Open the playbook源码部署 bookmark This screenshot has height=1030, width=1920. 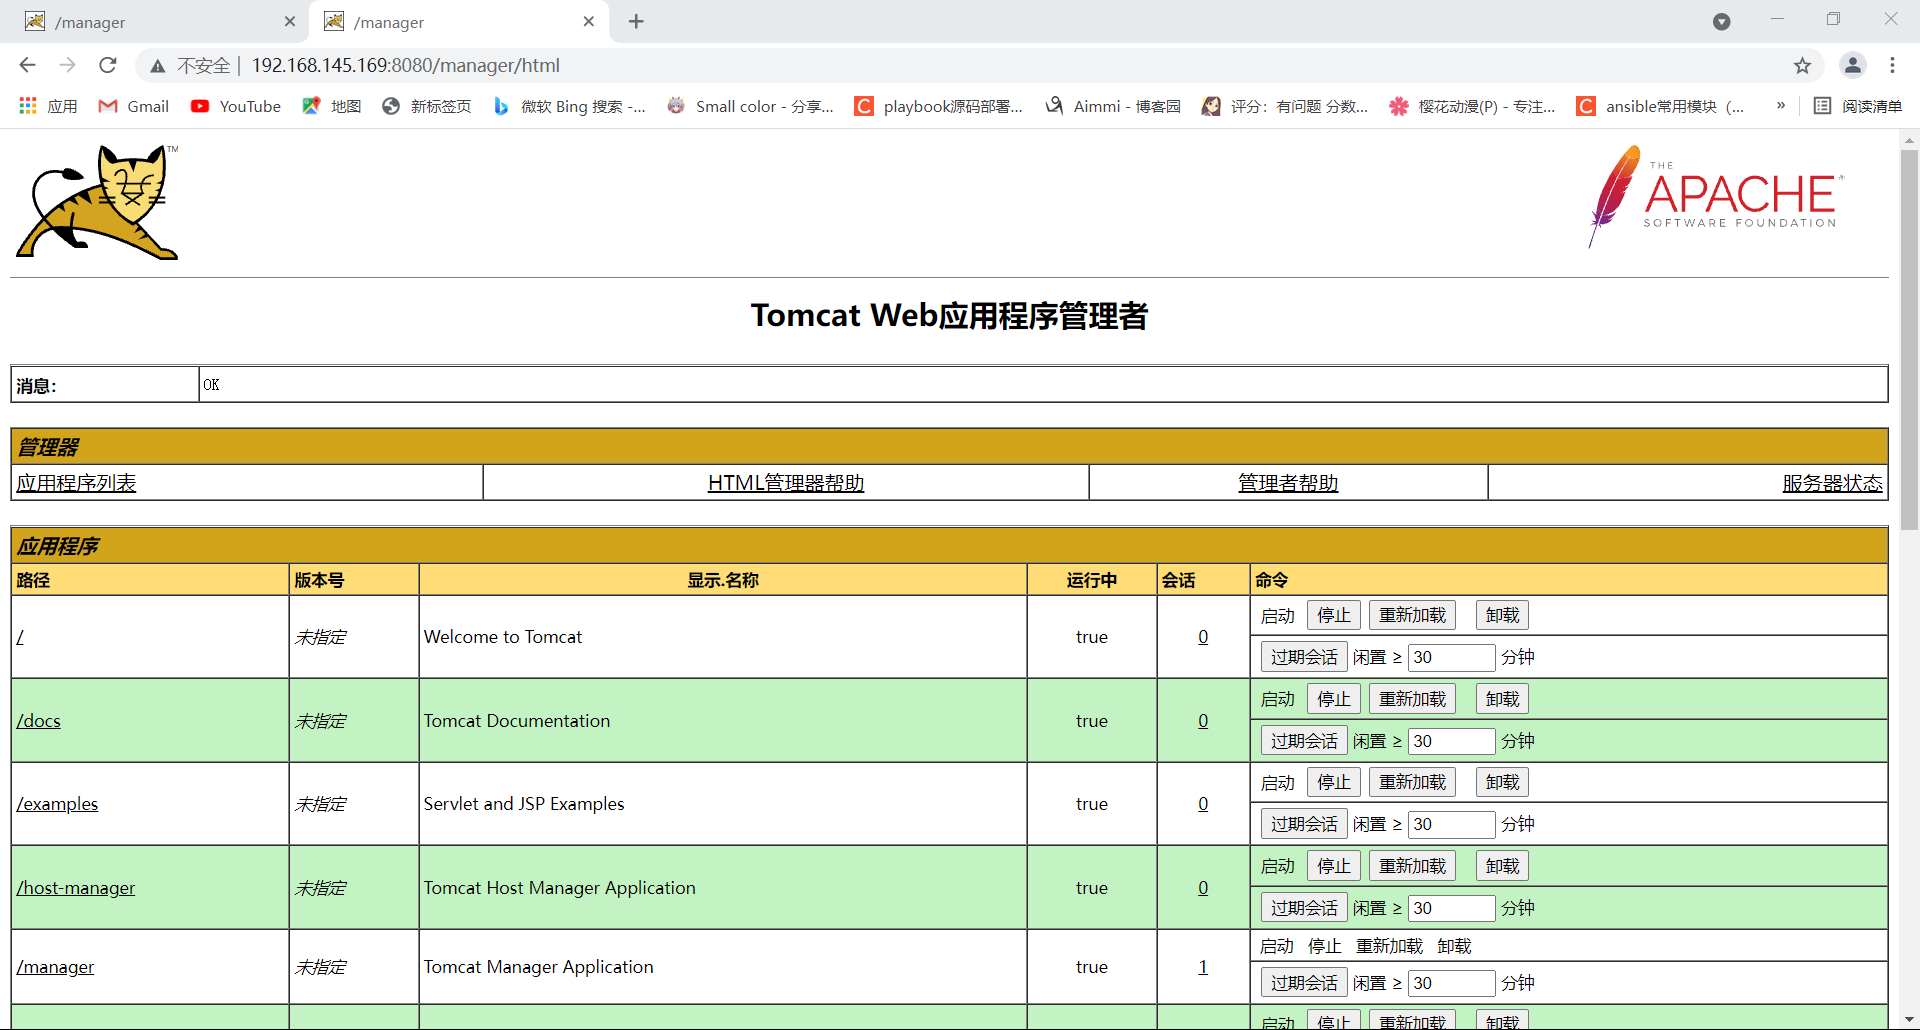pyautogui.click(x=938, y=106)
